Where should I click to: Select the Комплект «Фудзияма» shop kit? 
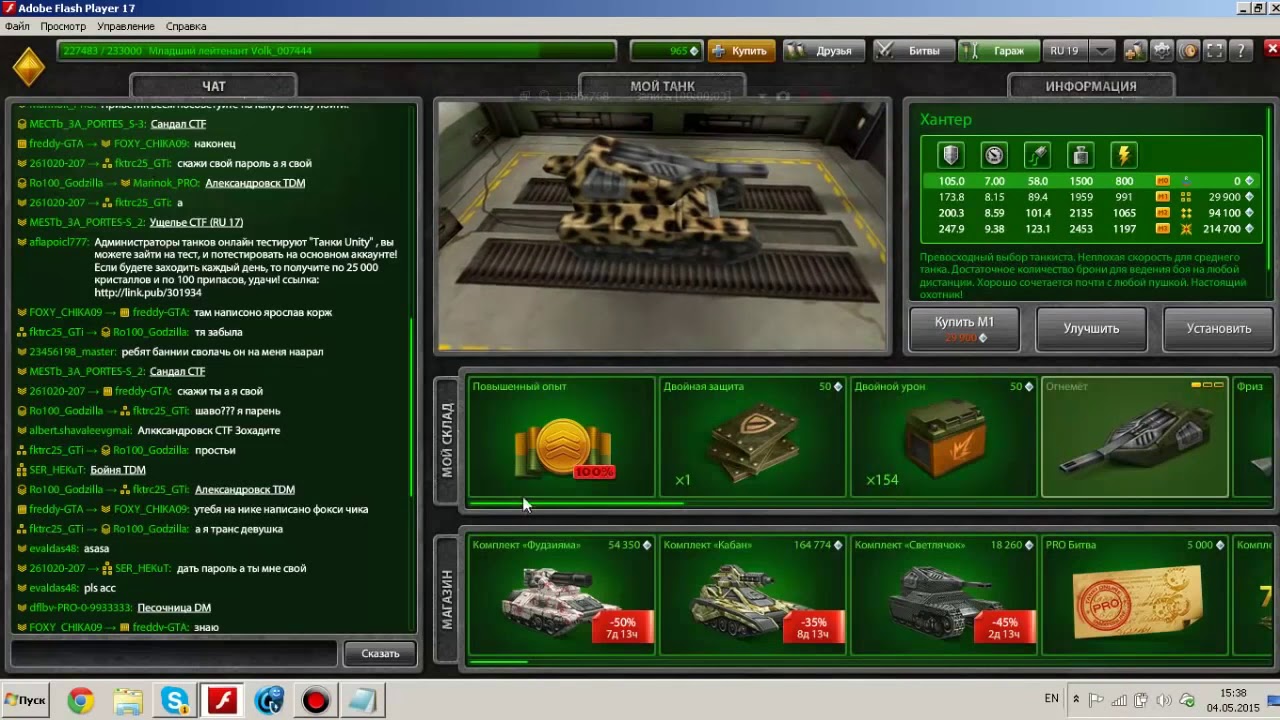561,595
